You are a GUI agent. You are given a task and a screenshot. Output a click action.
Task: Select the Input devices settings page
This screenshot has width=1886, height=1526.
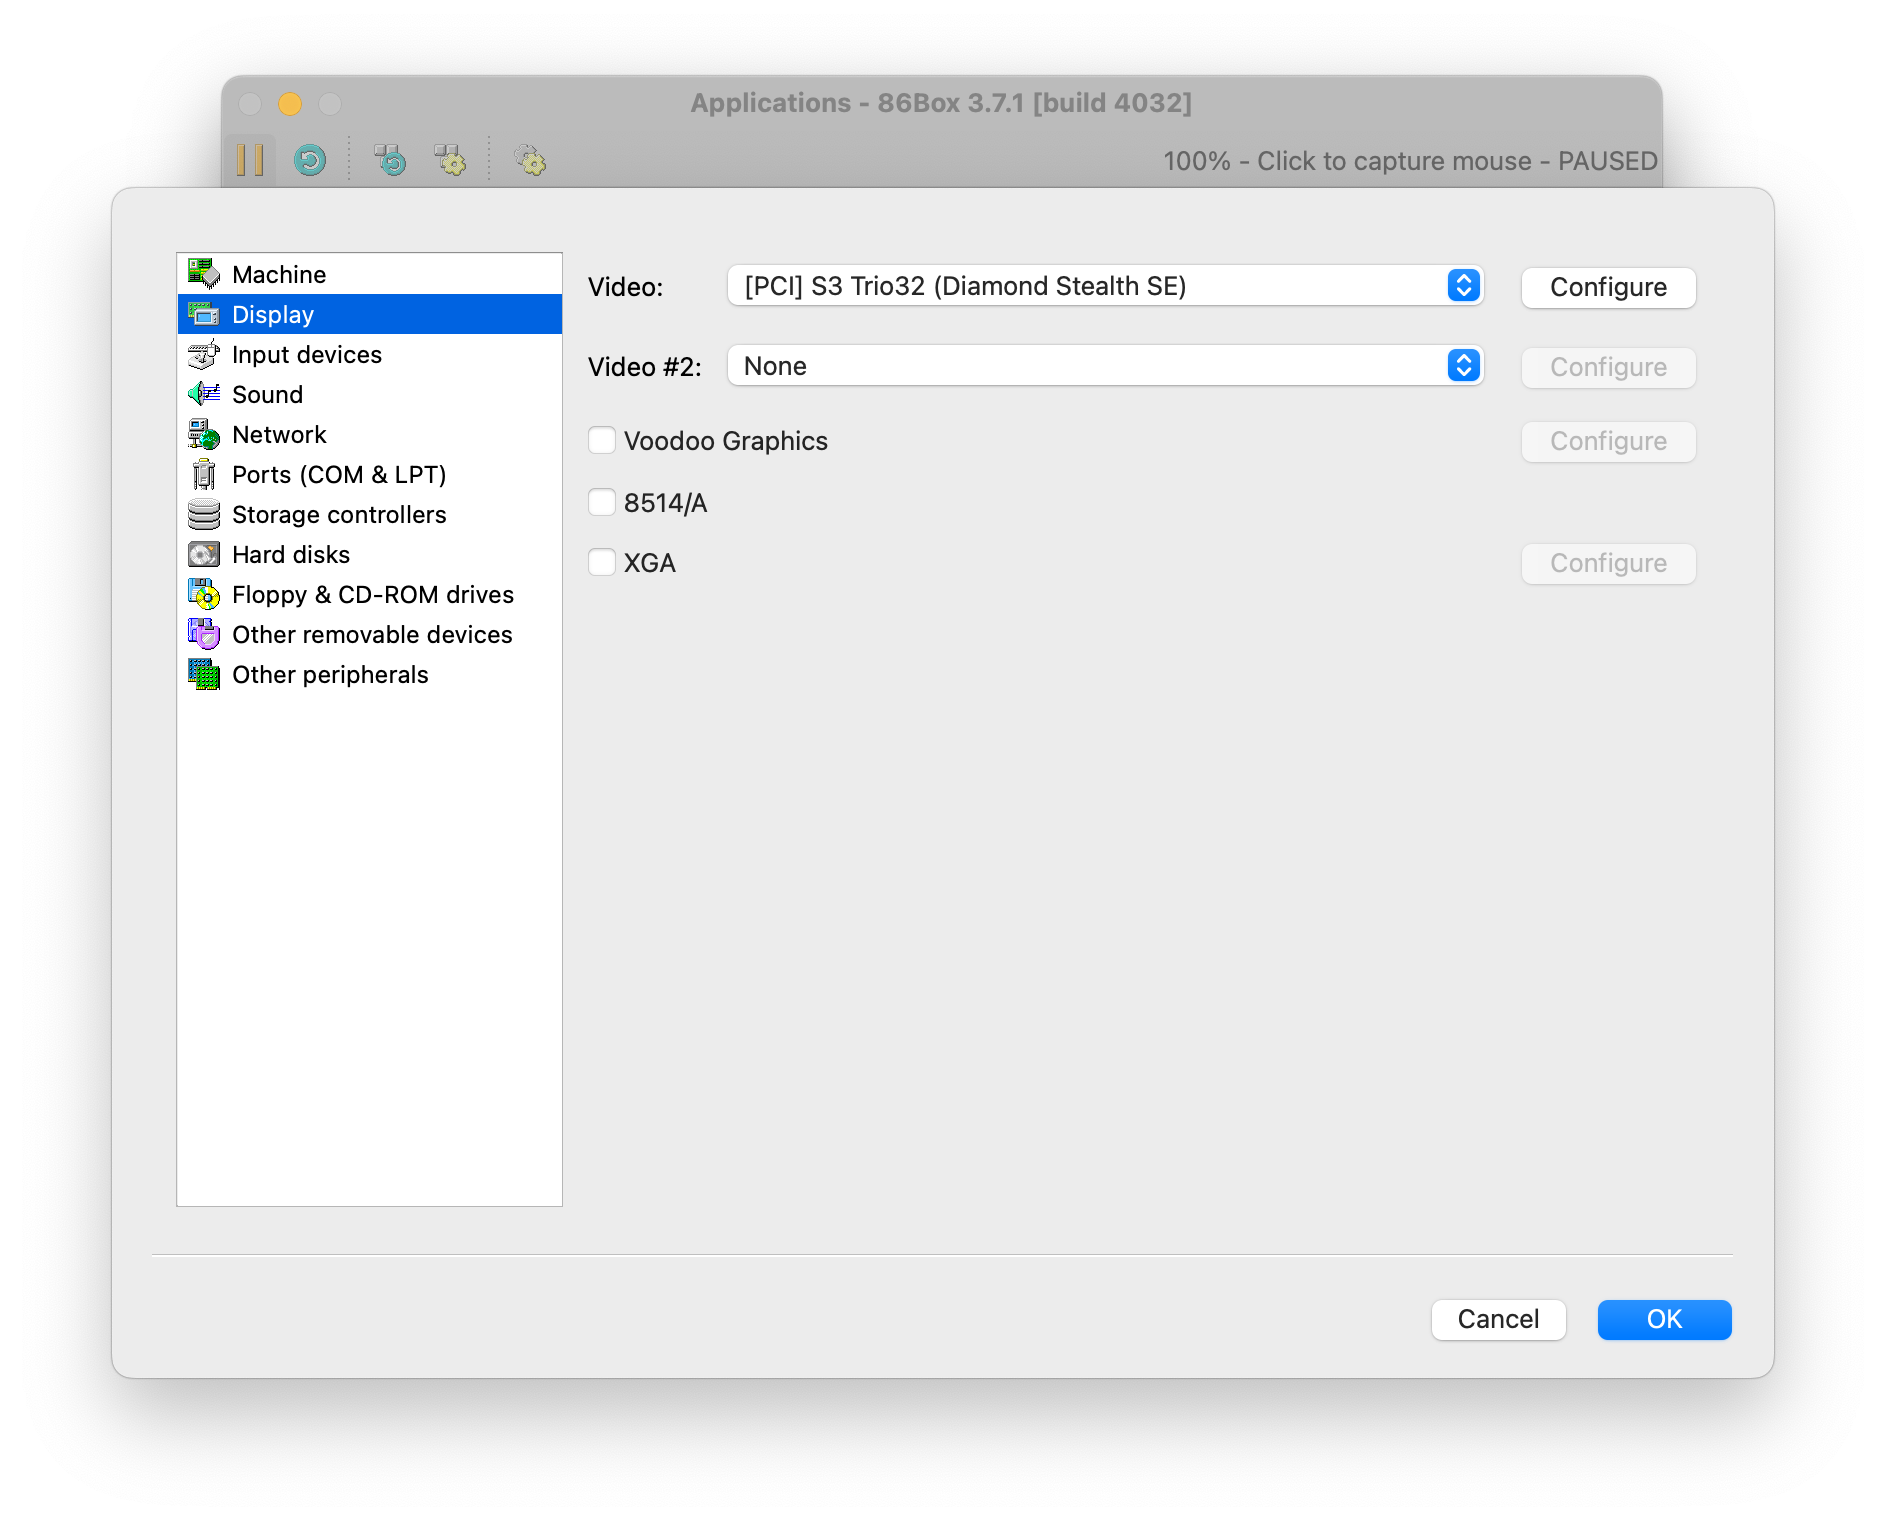(x=369, y=354)
